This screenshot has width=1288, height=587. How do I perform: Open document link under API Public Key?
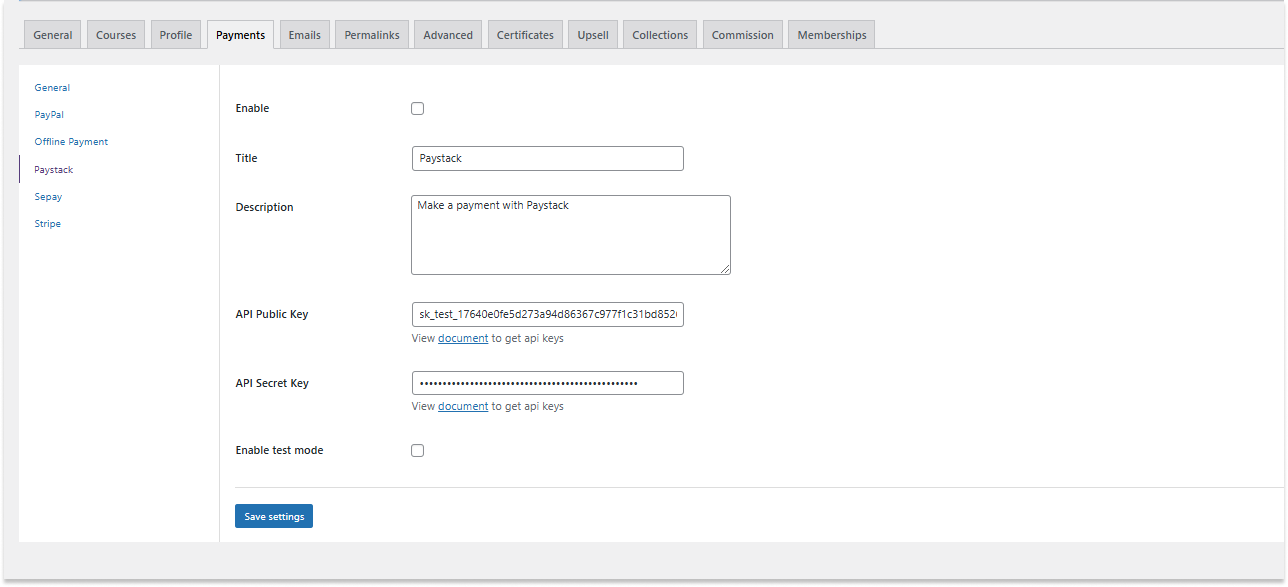pos(463,338)
